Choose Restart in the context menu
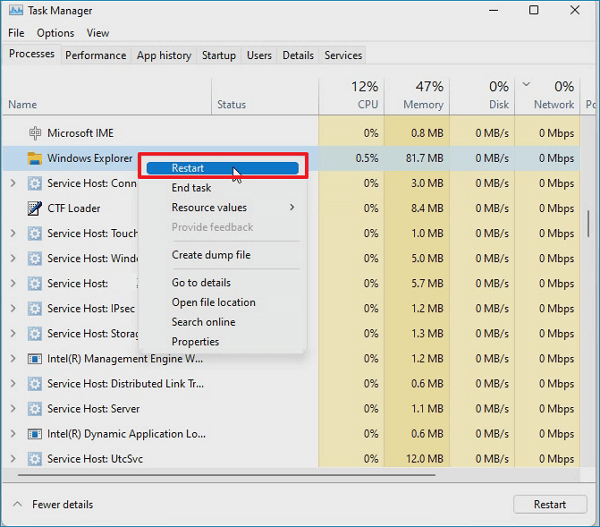600x527 pixels. [x=222, y=168]
